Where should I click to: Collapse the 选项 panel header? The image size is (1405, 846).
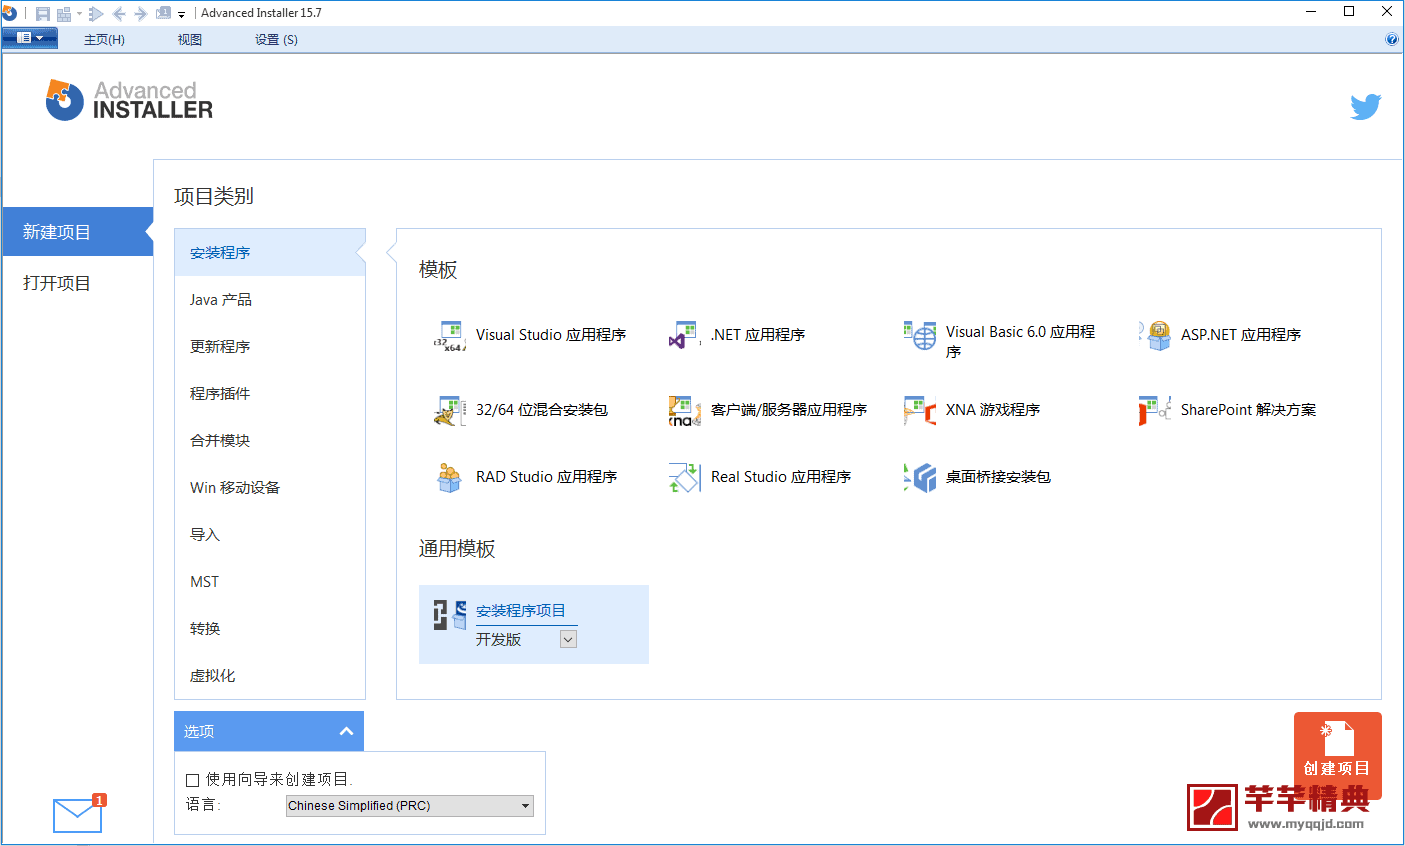point(269,731)
